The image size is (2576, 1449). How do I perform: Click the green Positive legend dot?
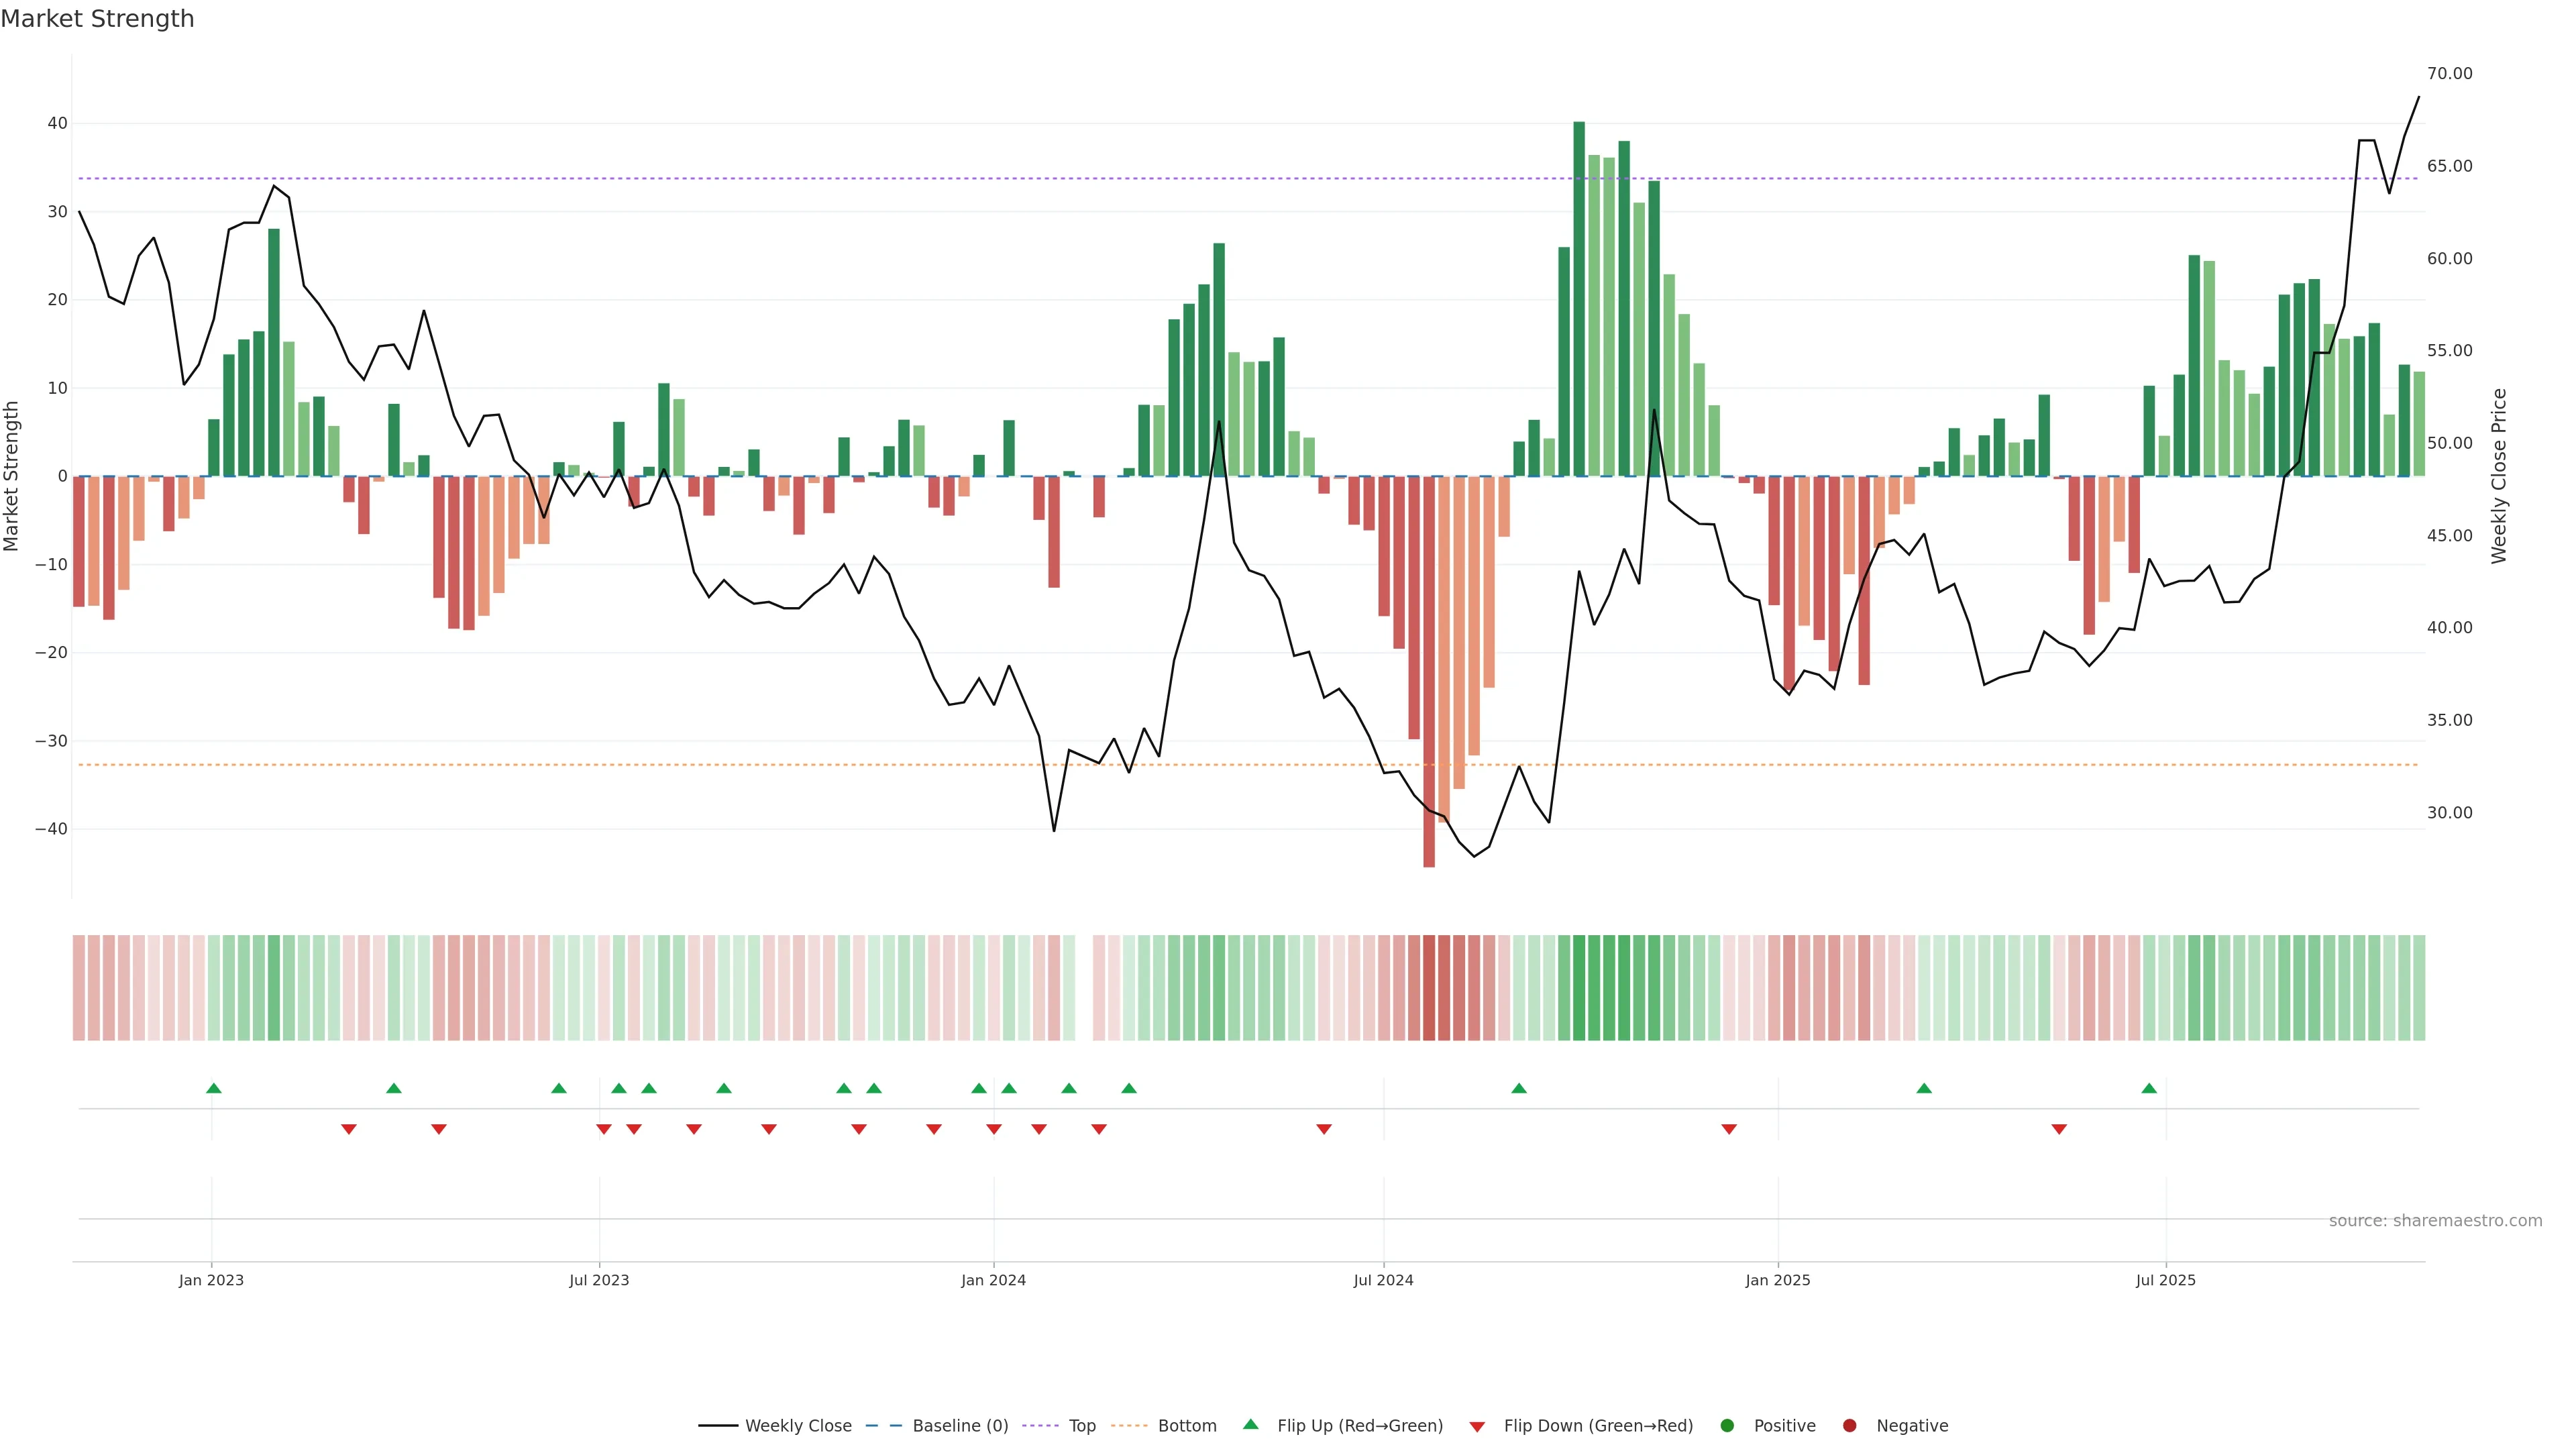1727,1426
